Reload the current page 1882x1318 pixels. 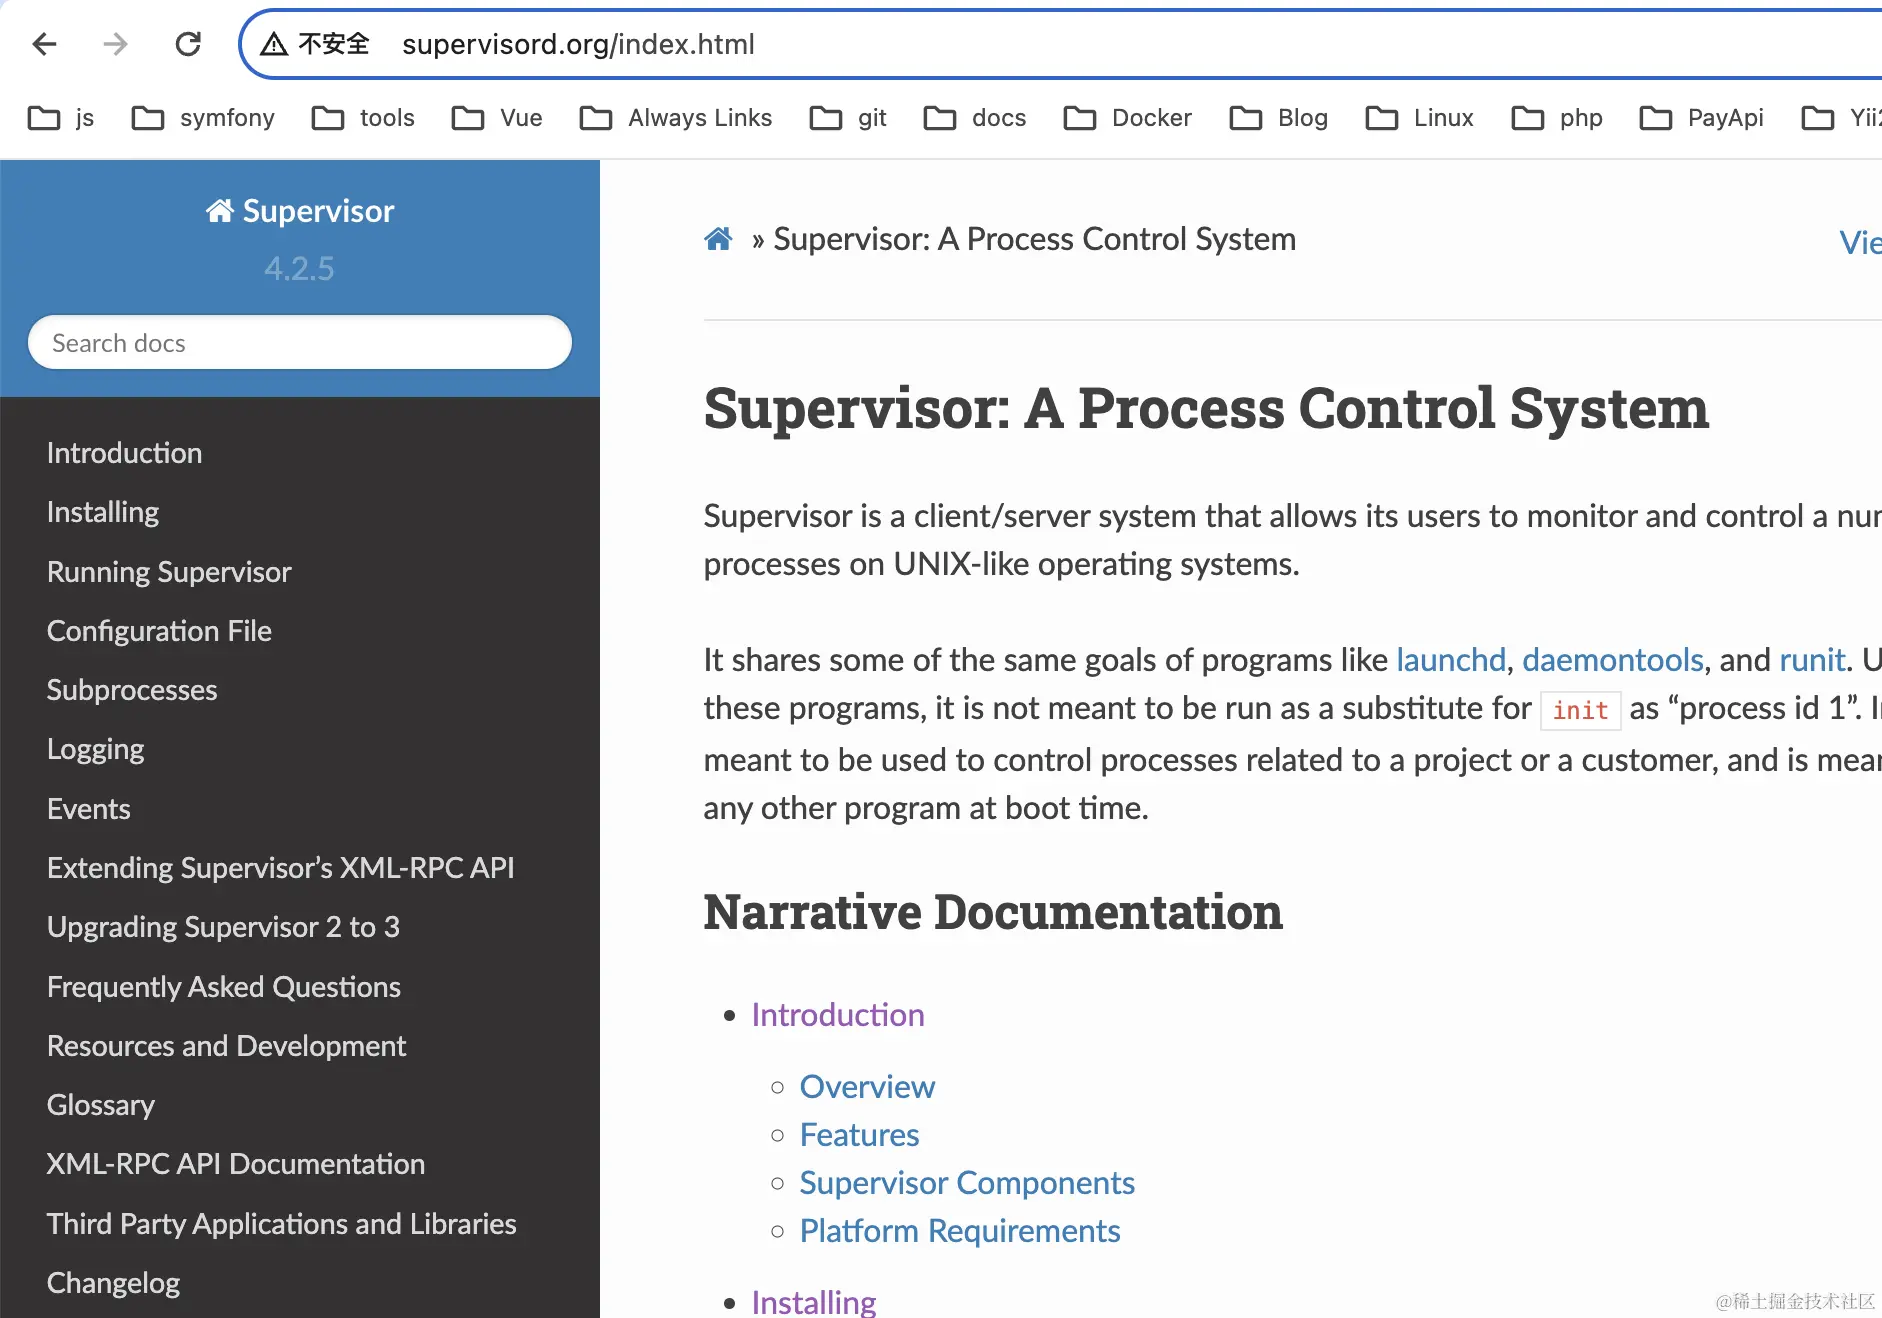tap(188, 43)
